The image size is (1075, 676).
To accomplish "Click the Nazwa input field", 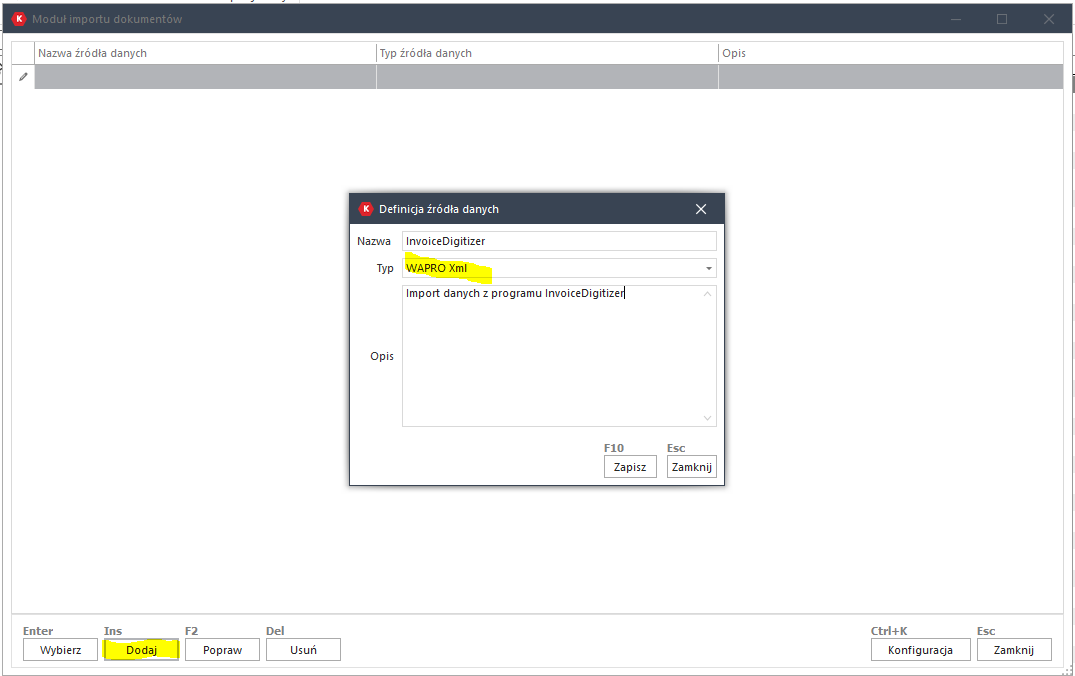I will (559, 241).
